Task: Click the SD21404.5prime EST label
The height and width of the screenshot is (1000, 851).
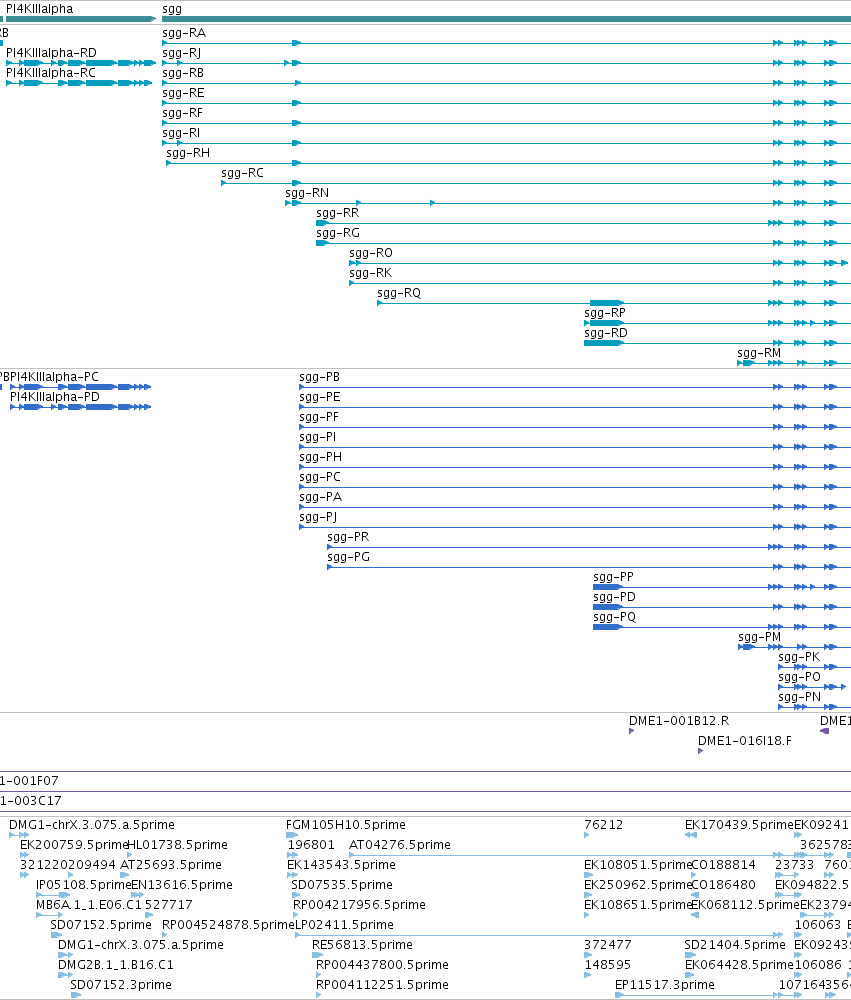Action: click(734, 945)
